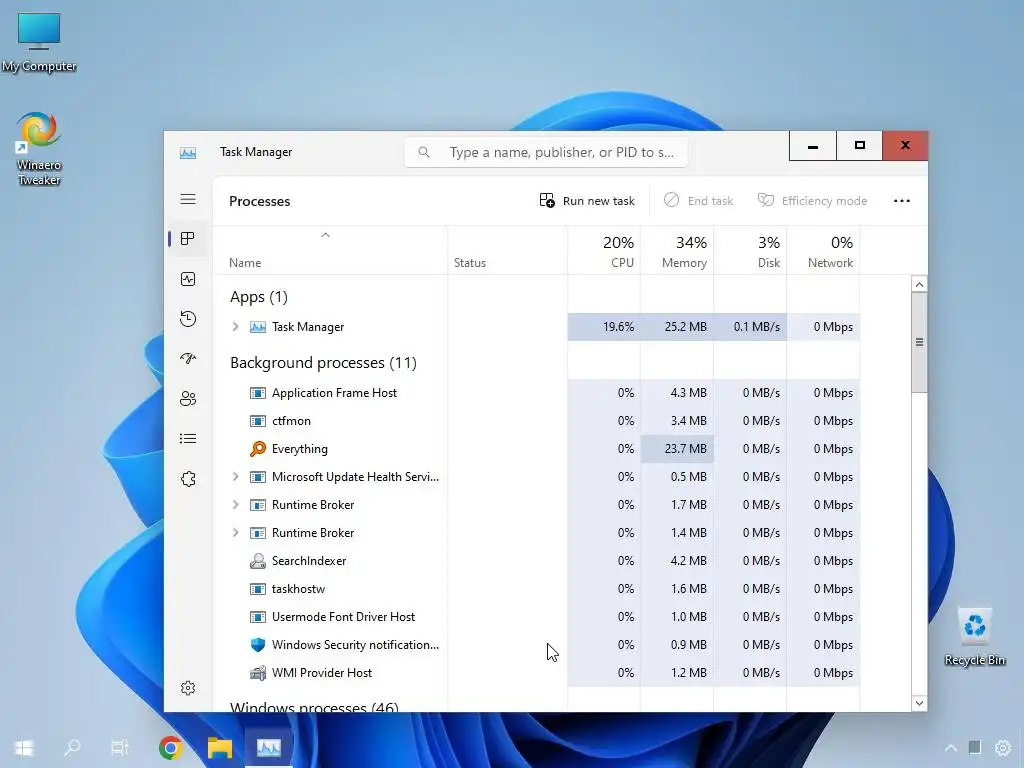Select Application Frame Host process name

(x=334, y=392)
